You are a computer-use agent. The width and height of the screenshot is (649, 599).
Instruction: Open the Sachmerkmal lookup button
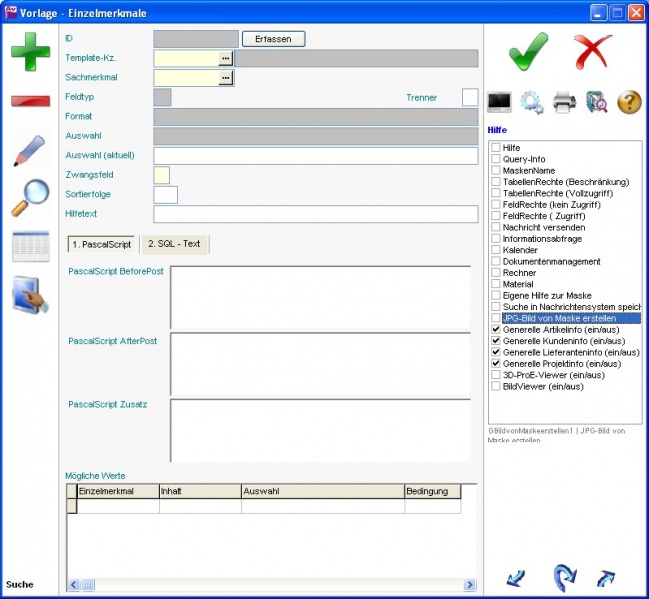[226, 78]
